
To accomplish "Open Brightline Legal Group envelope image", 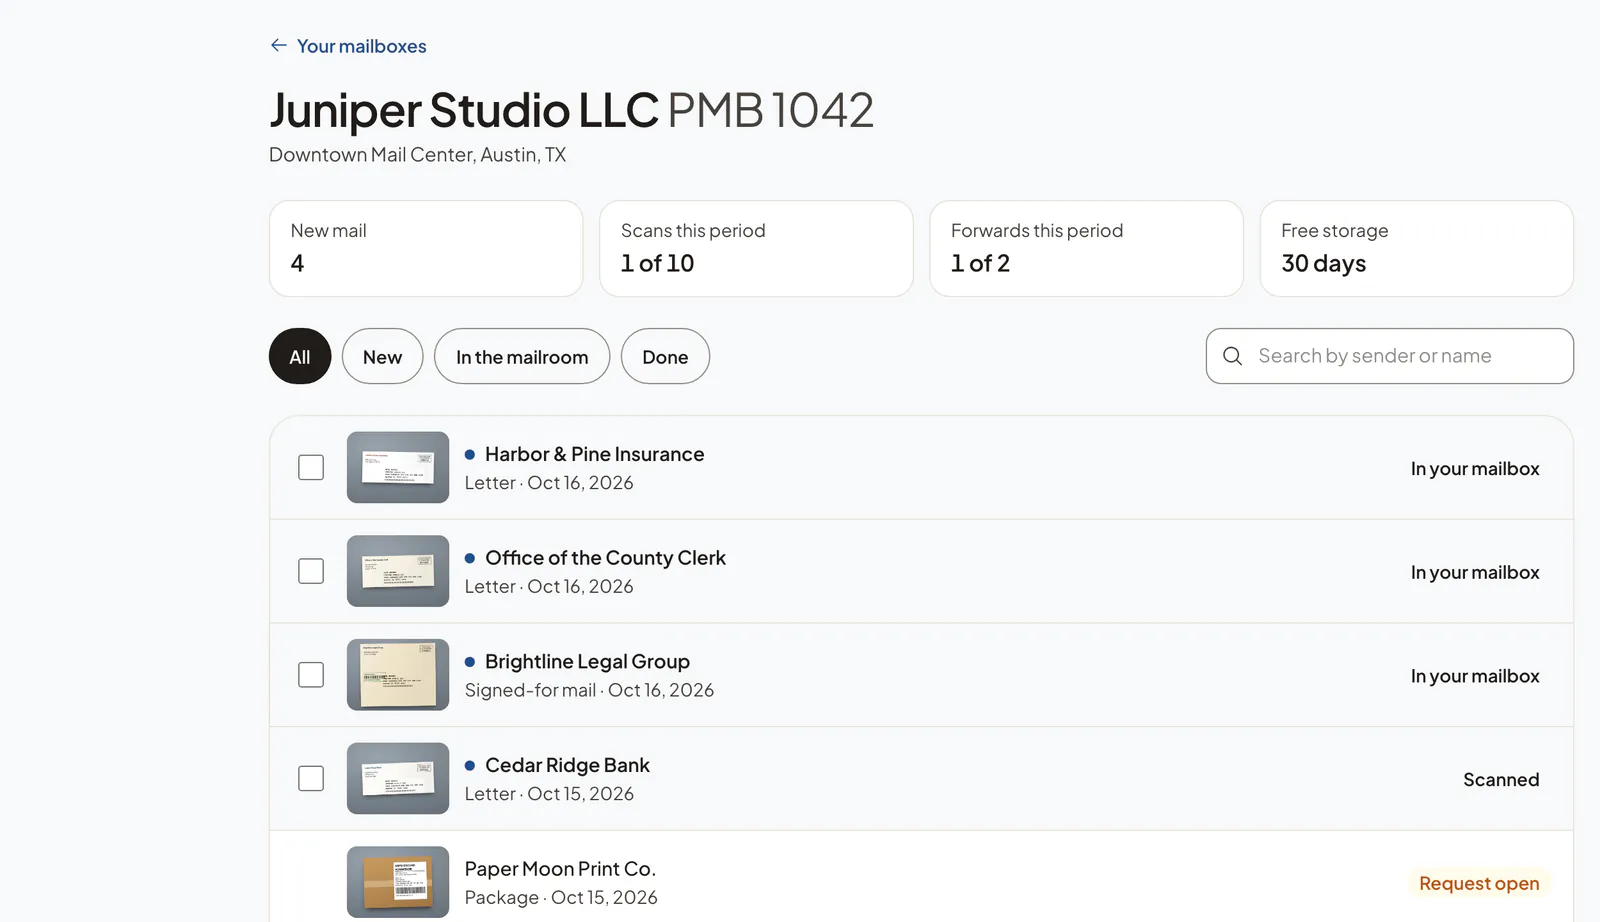I will (x=398, y=675).
